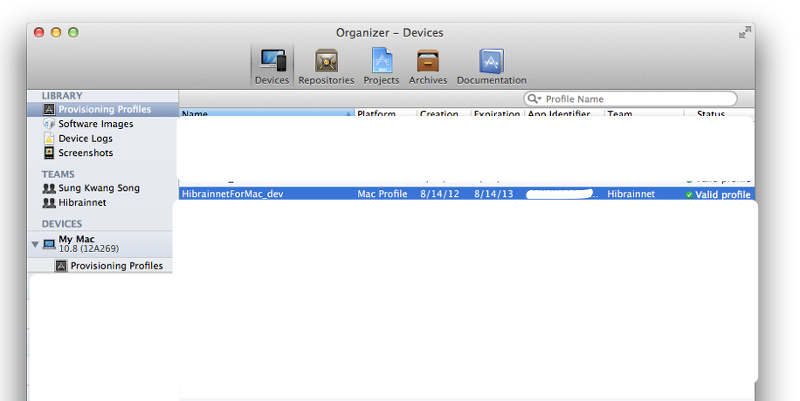Sort by the Platform column header

click(x=386, y=113)
